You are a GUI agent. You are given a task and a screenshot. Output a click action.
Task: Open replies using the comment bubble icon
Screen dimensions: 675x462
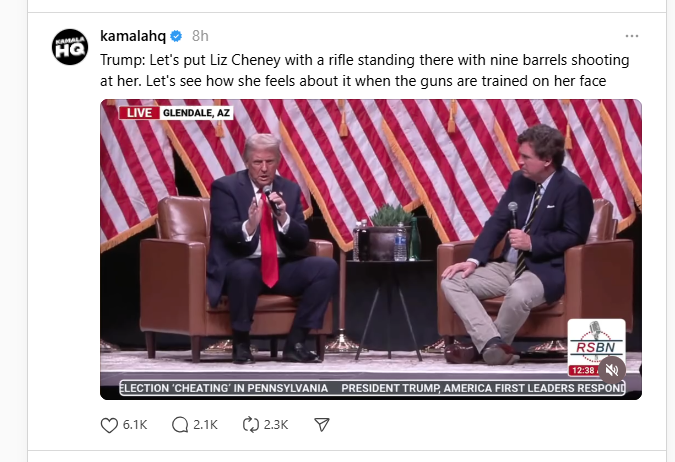tap(181, 425)
